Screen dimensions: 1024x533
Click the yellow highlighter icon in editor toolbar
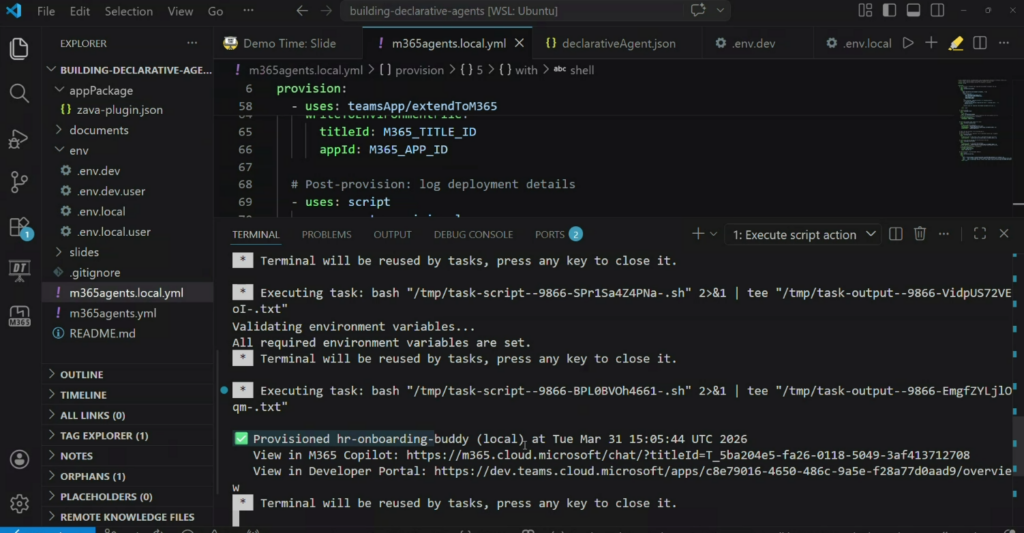[956, 44]
